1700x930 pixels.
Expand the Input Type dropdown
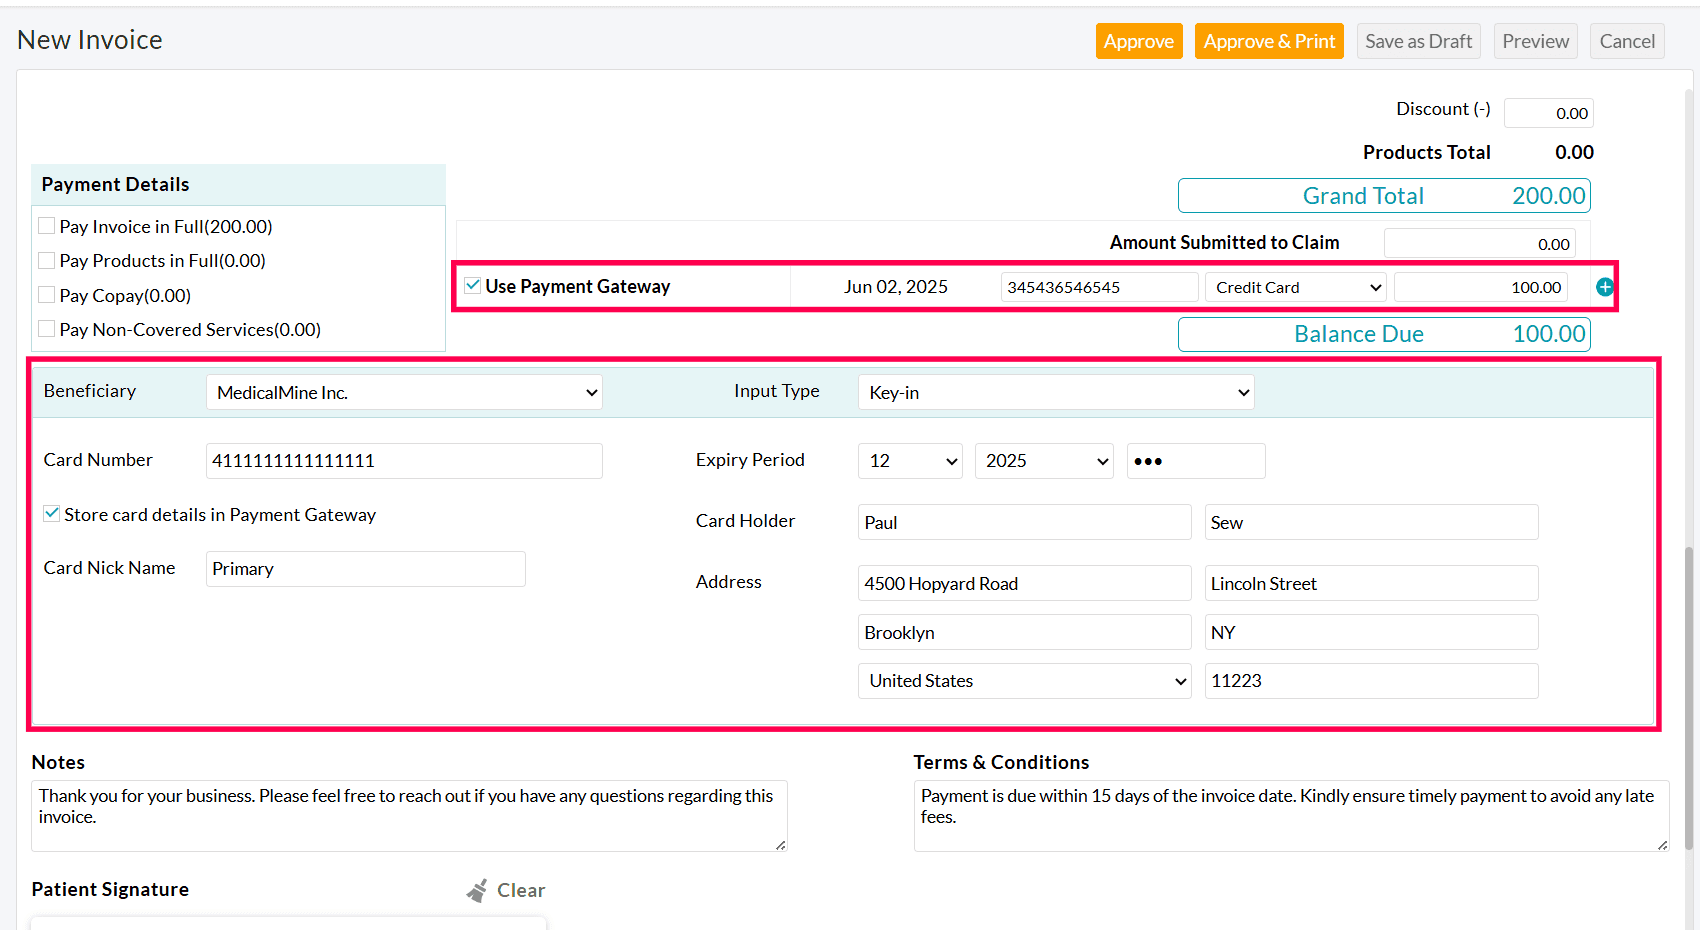pyautogui.click(x=1055, y=392)
